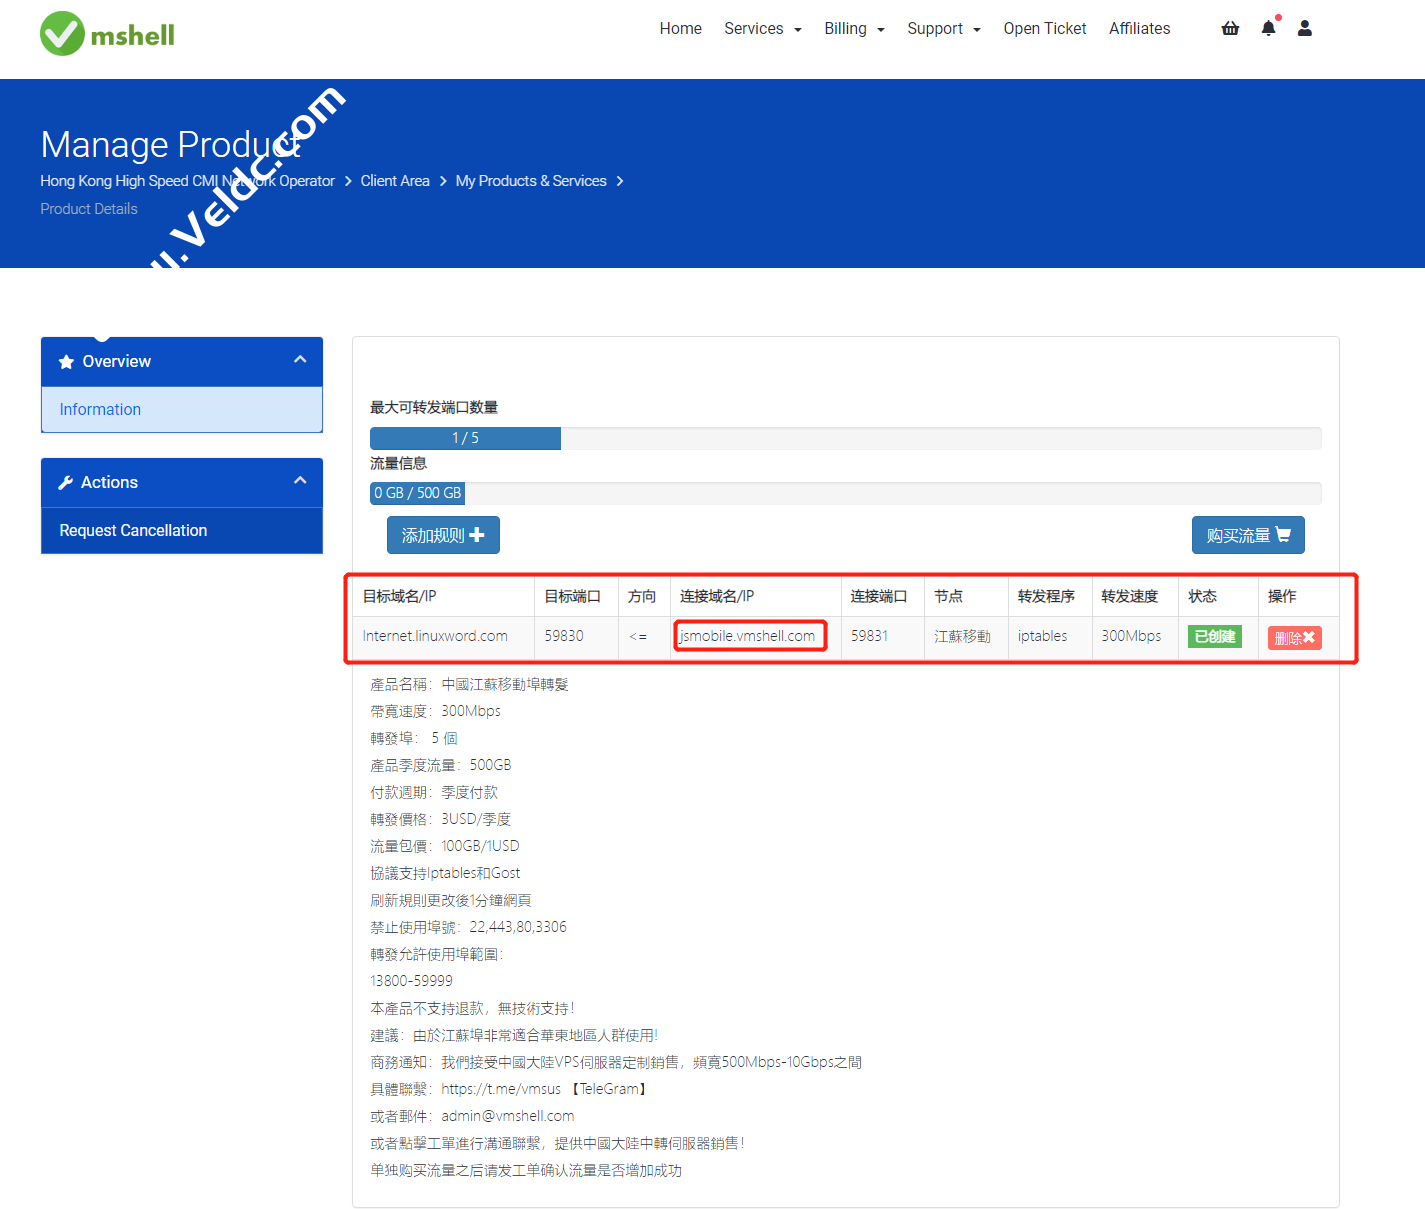The height and width of the screenshot is (1209, 1425).
Task: Click the wrench icon beside Actions
Action: [x=66, y=483]
